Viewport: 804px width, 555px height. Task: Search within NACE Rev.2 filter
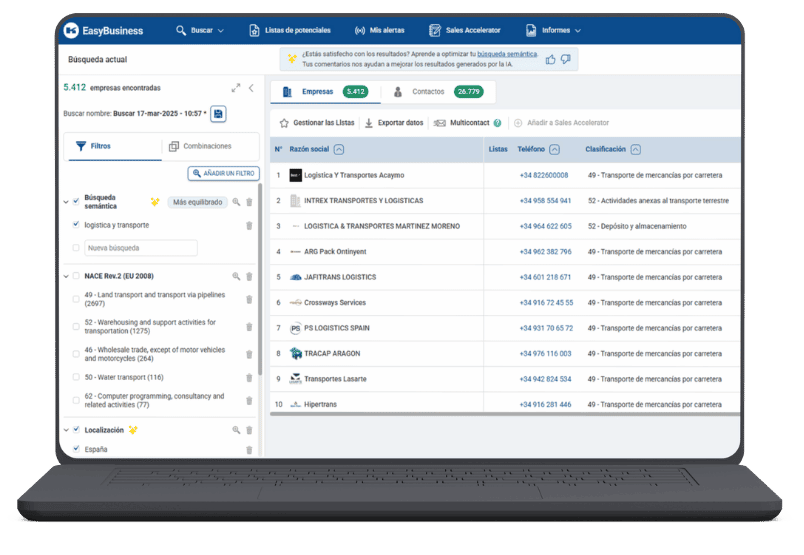pyautogui.click(x=236, y=276)
